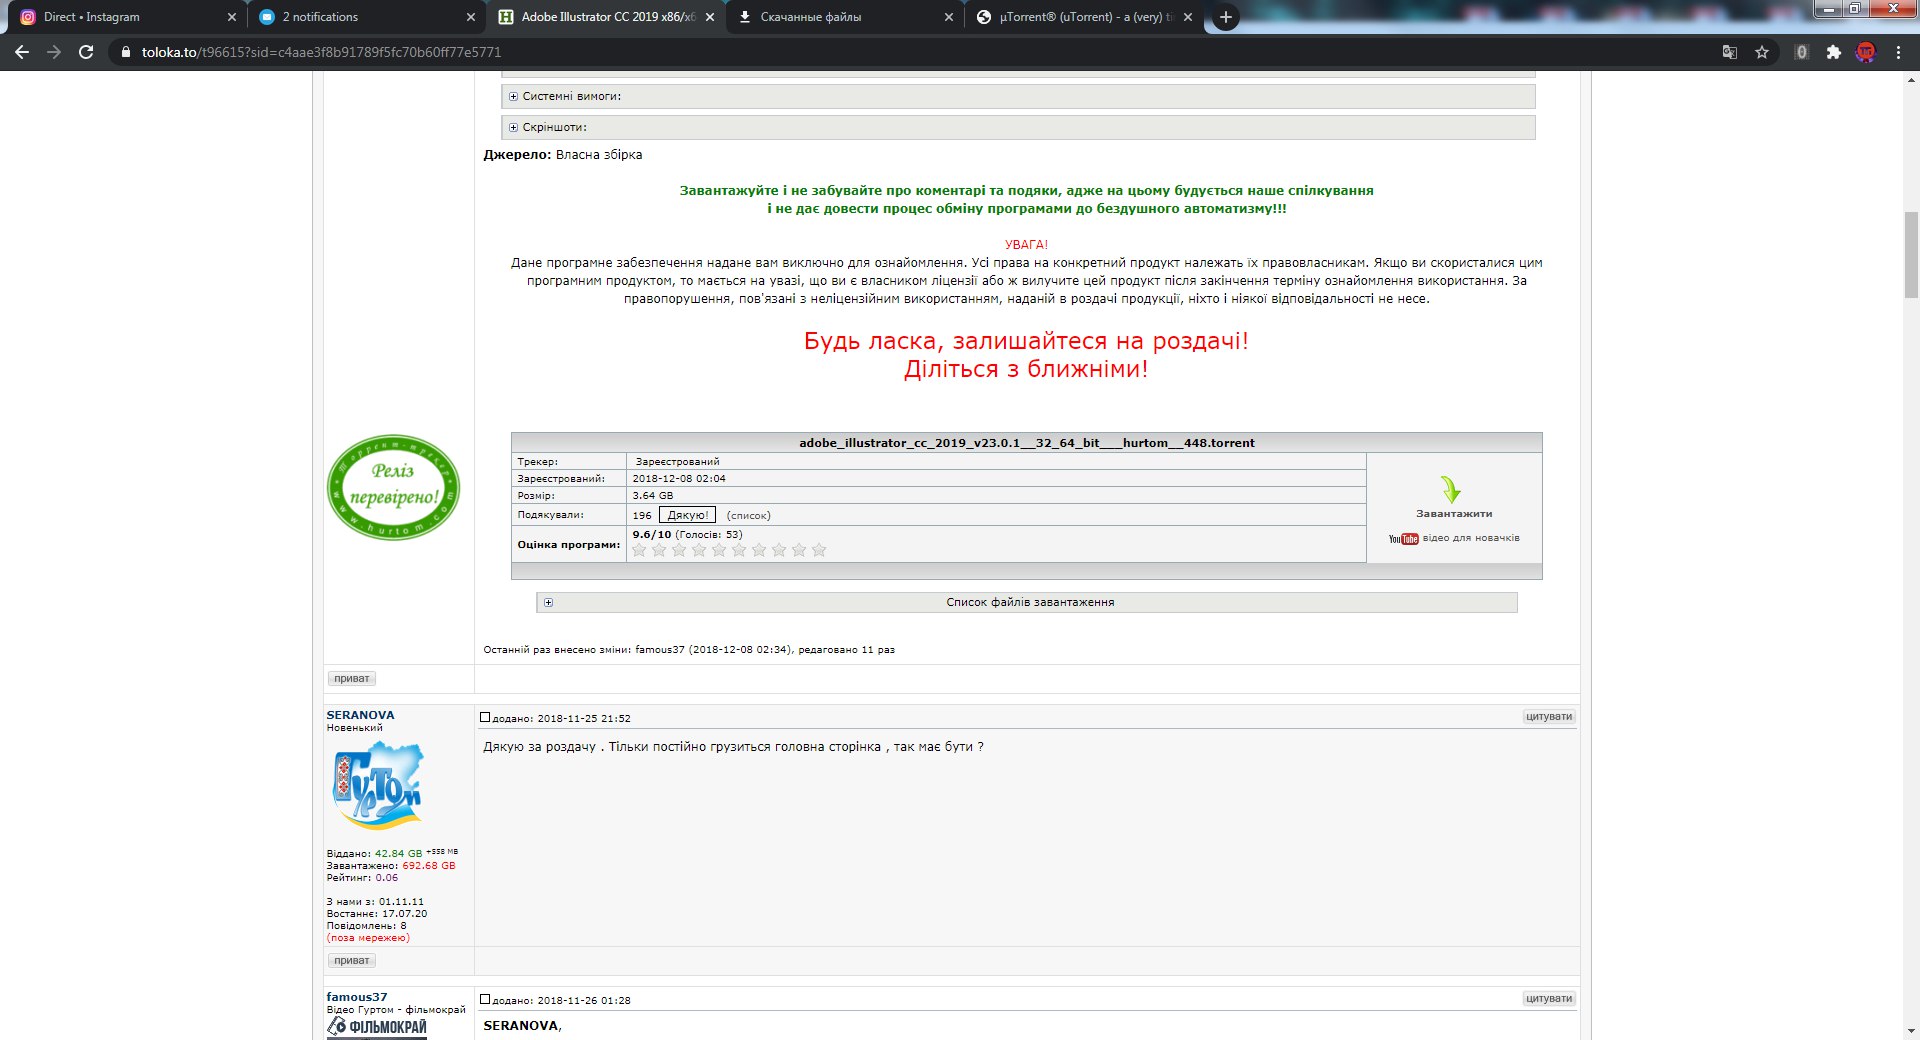Click the scrollbar down arrow
Screen dimensions: 1920x1040
click(x=1911, y=1031)
